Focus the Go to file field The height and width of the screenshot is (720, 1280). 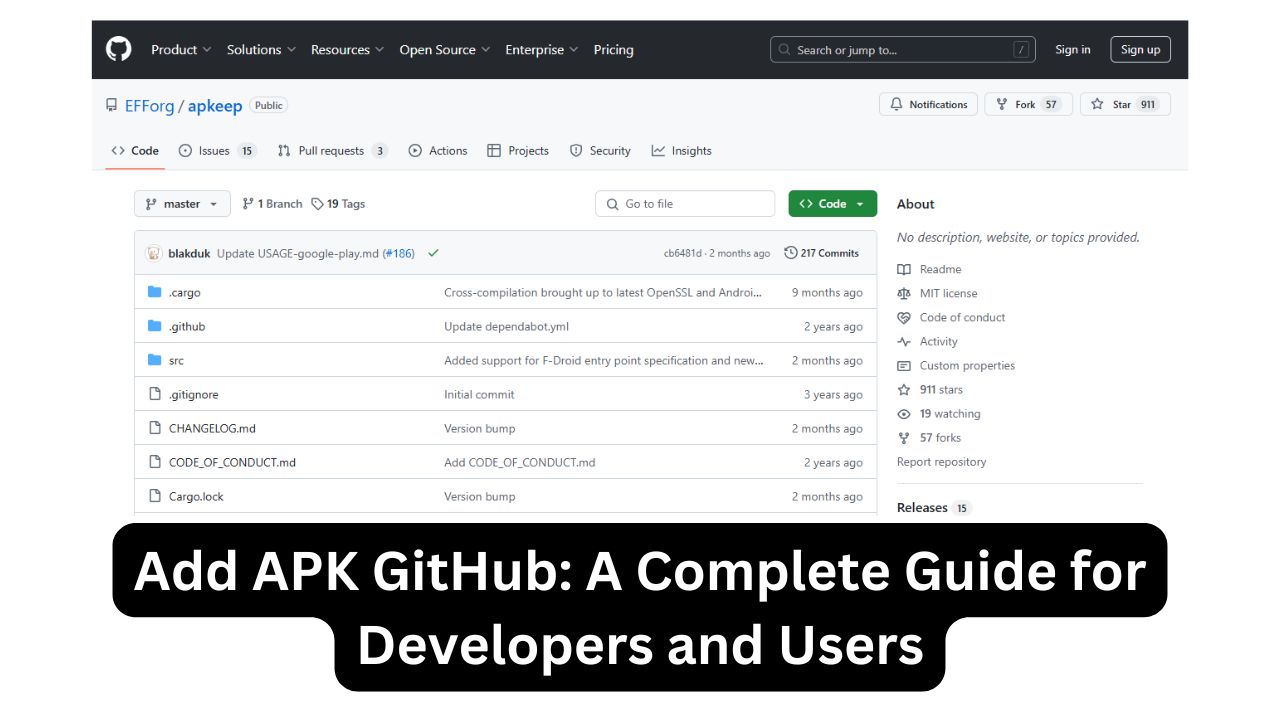coord(685,204)
